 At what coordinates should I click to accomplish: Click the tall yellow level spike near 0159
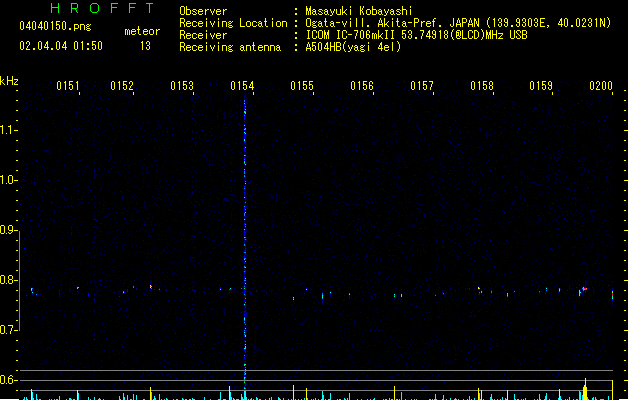tap(585, 389)
